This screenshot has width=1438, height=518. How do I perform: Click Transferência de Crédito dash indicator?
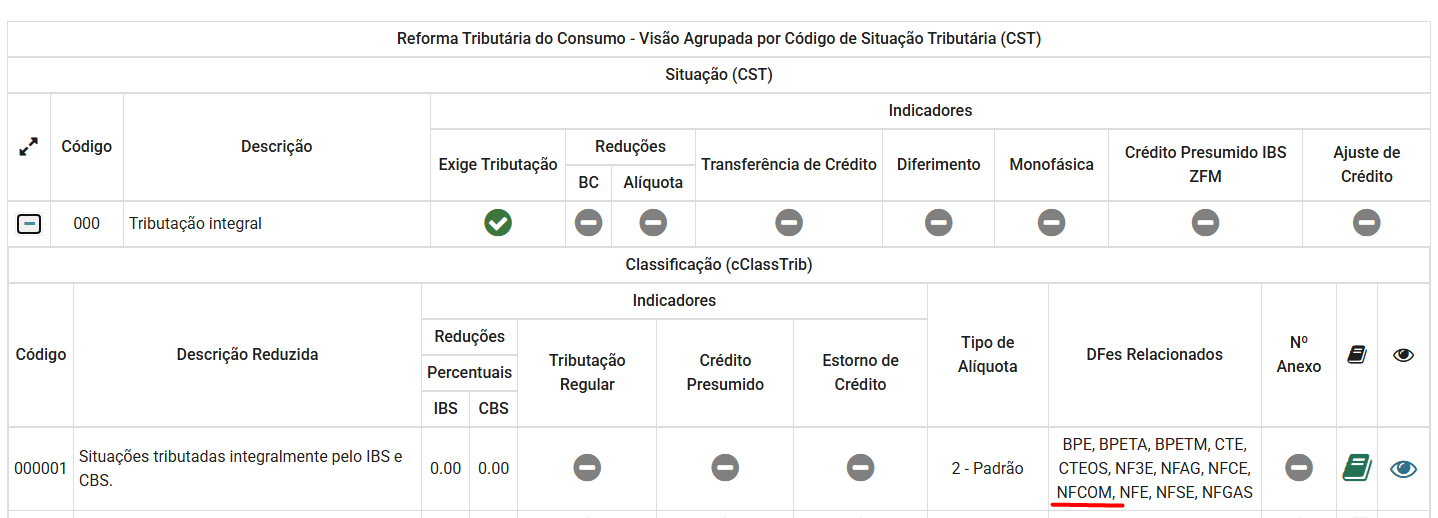point(789,223)
